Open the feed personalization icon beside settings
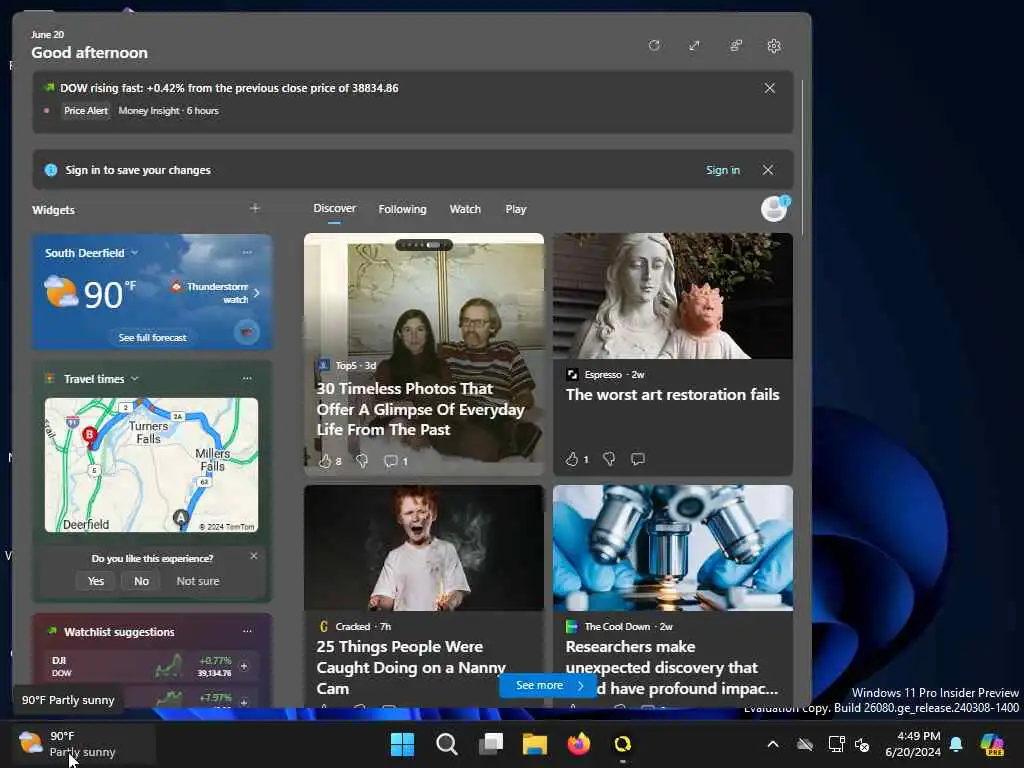The image size is (1024, 768). tap(735, 46)
